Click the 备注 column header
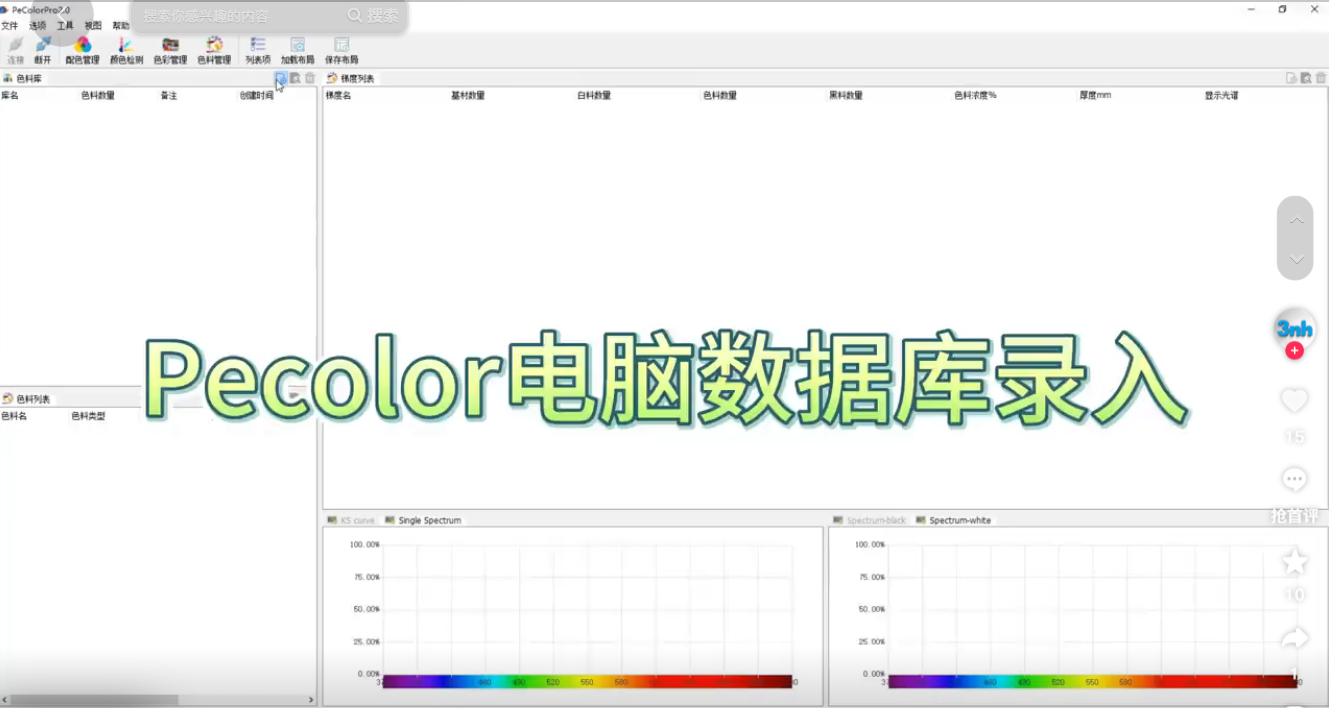Screen dimensions: 1329x708 169,96
